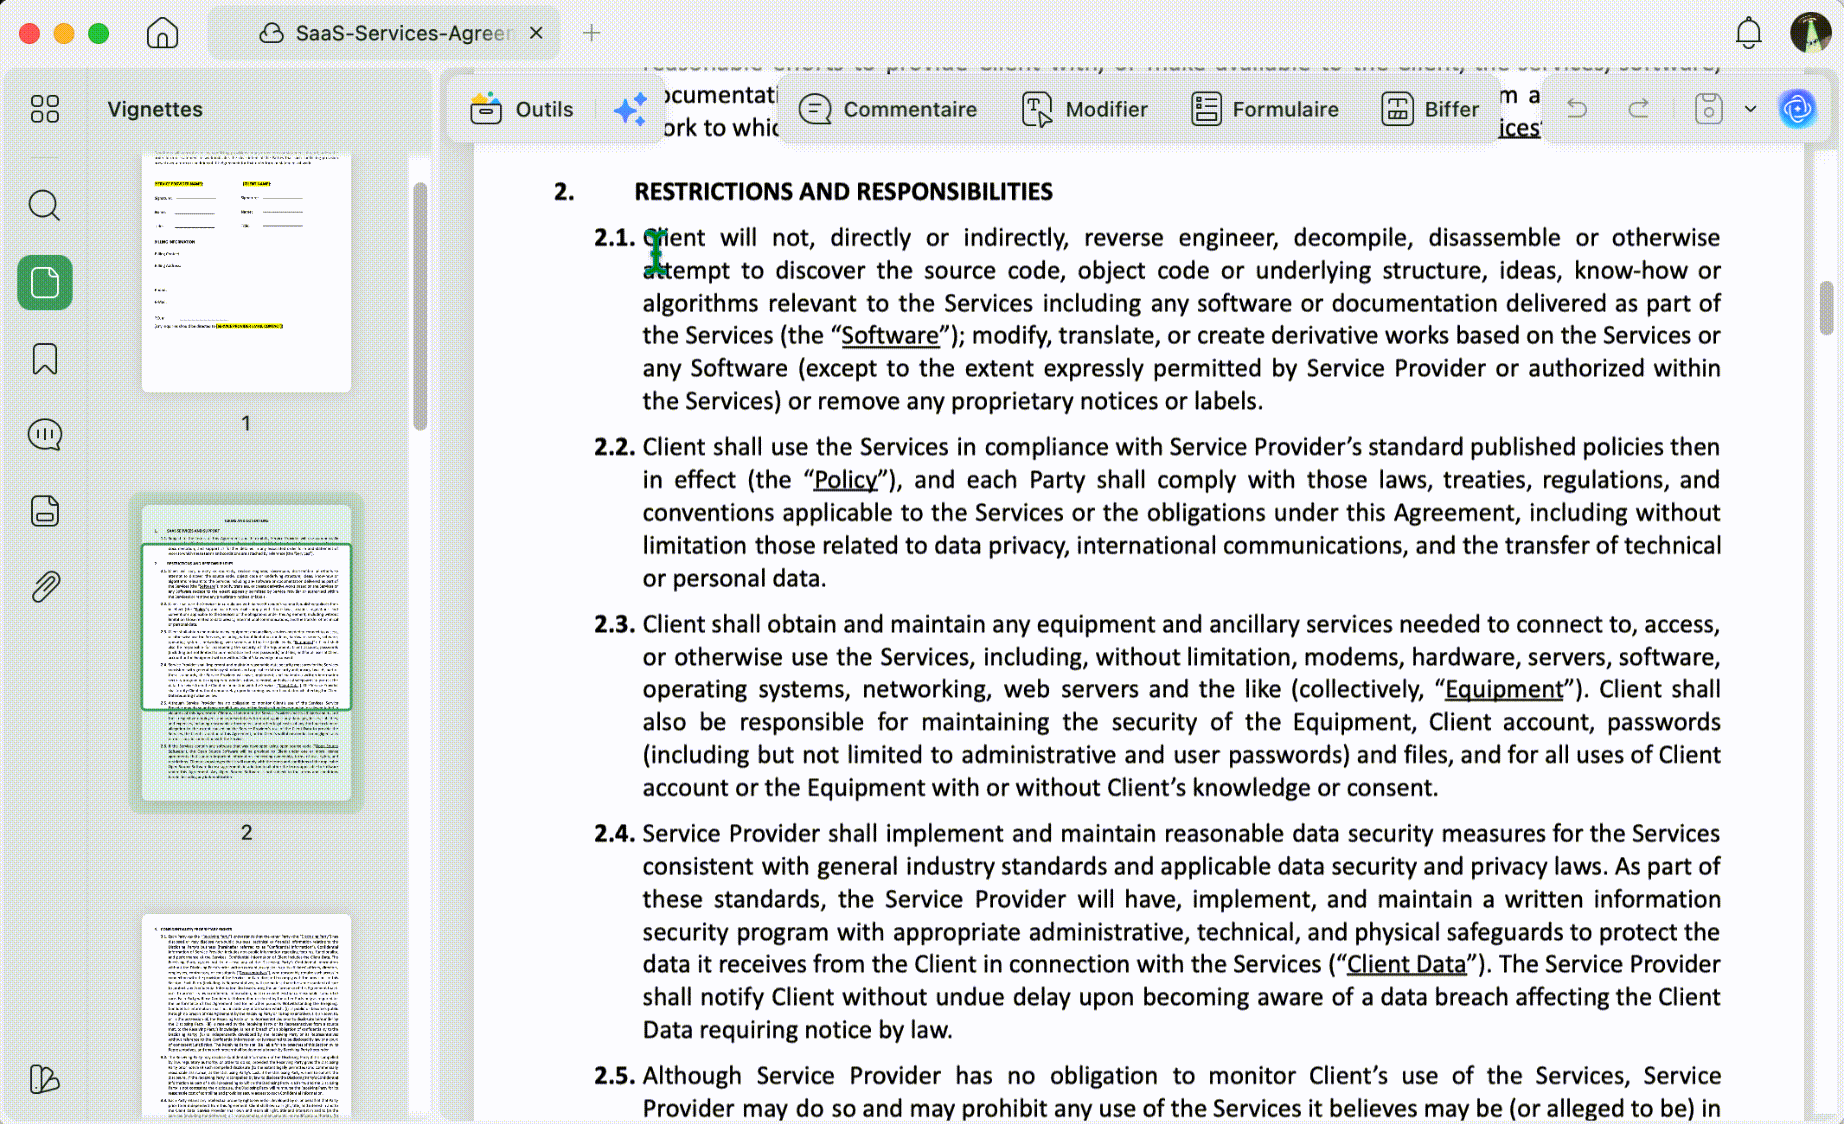Redo the last action

tap(1638, 108)
